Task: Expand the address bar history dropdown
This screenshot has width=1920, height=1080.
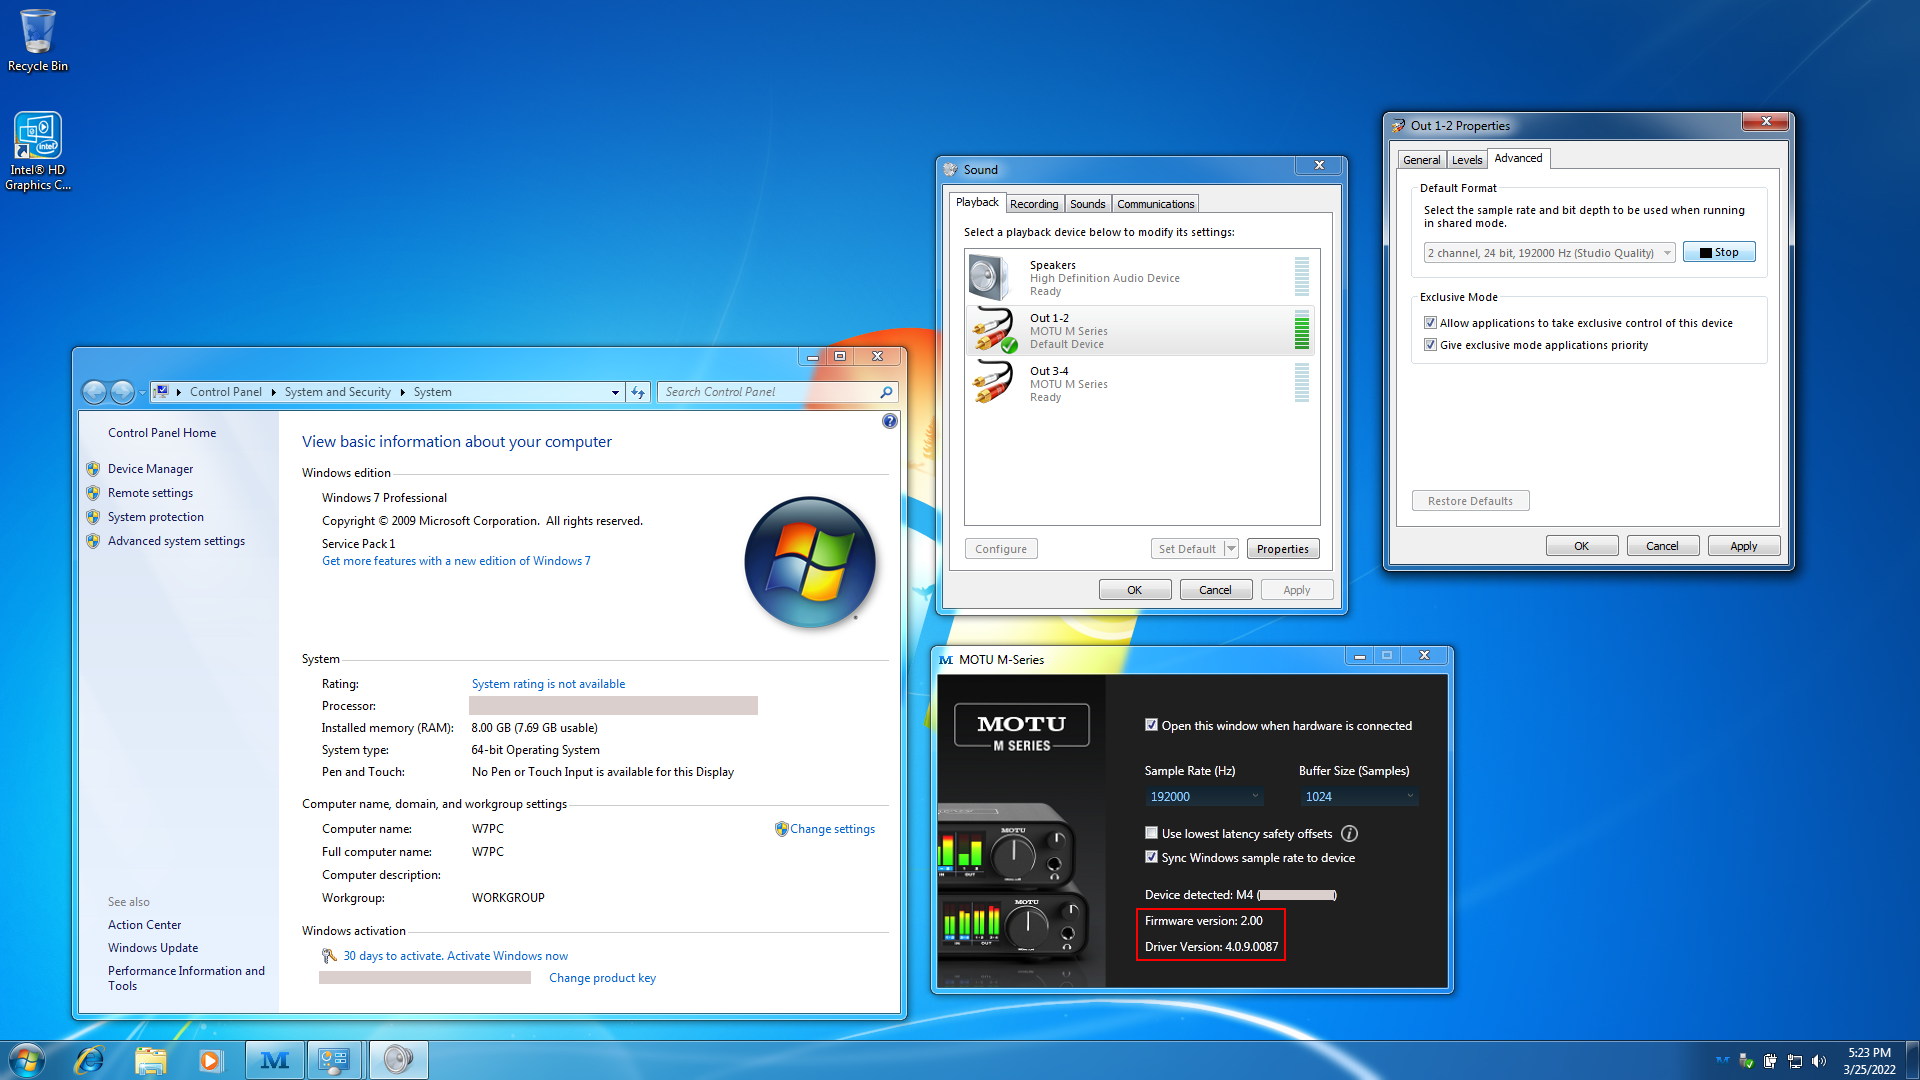Action: [615, 393]
